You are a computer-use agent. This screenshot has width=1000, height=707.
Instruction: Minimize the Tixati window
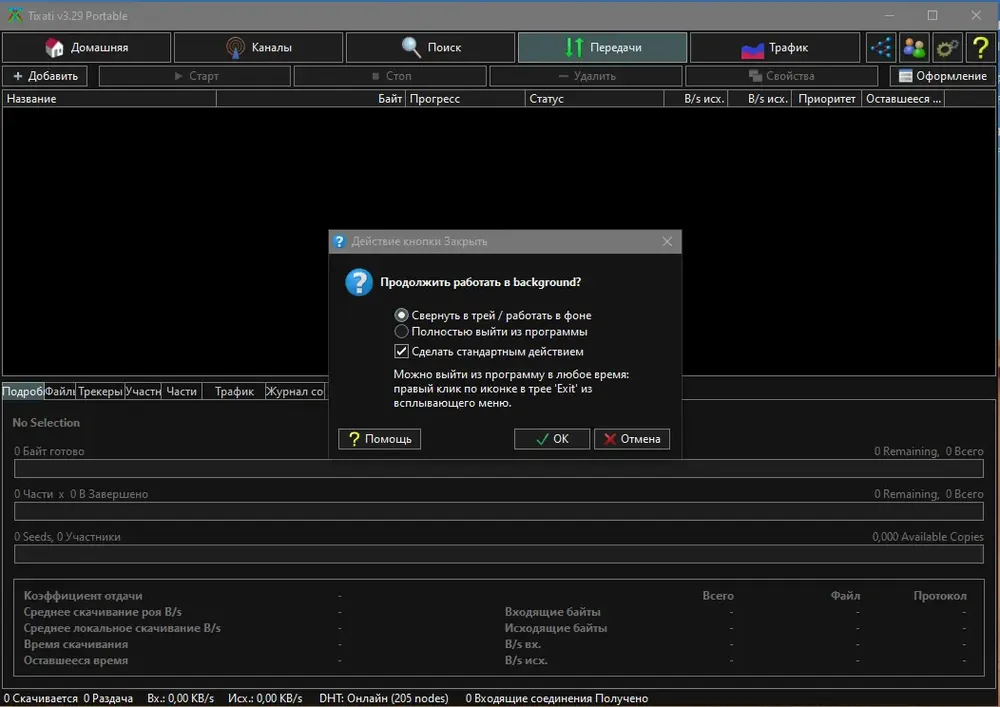(890, 15)
